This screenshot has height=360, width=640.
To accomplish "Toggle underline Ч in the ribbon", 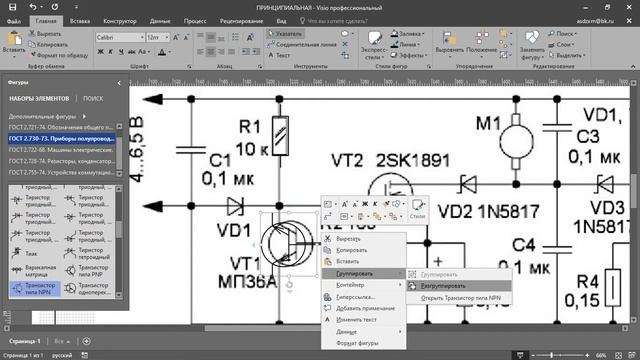I will [x=121, y=52].
